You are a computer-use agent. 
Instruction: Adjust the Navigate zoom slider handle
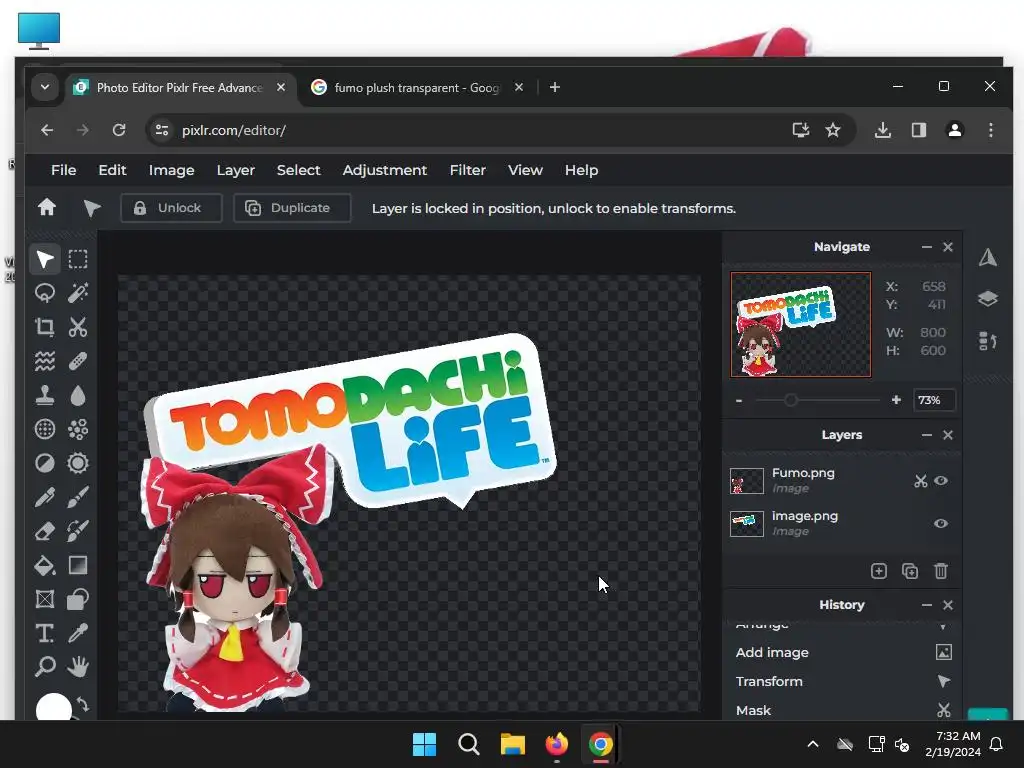[790, 400]
